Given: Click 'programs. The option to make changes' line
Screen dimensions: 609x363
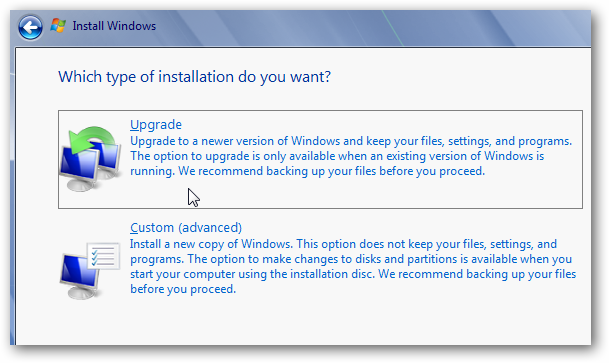Looking at the screenshot, I should [351, 259].
